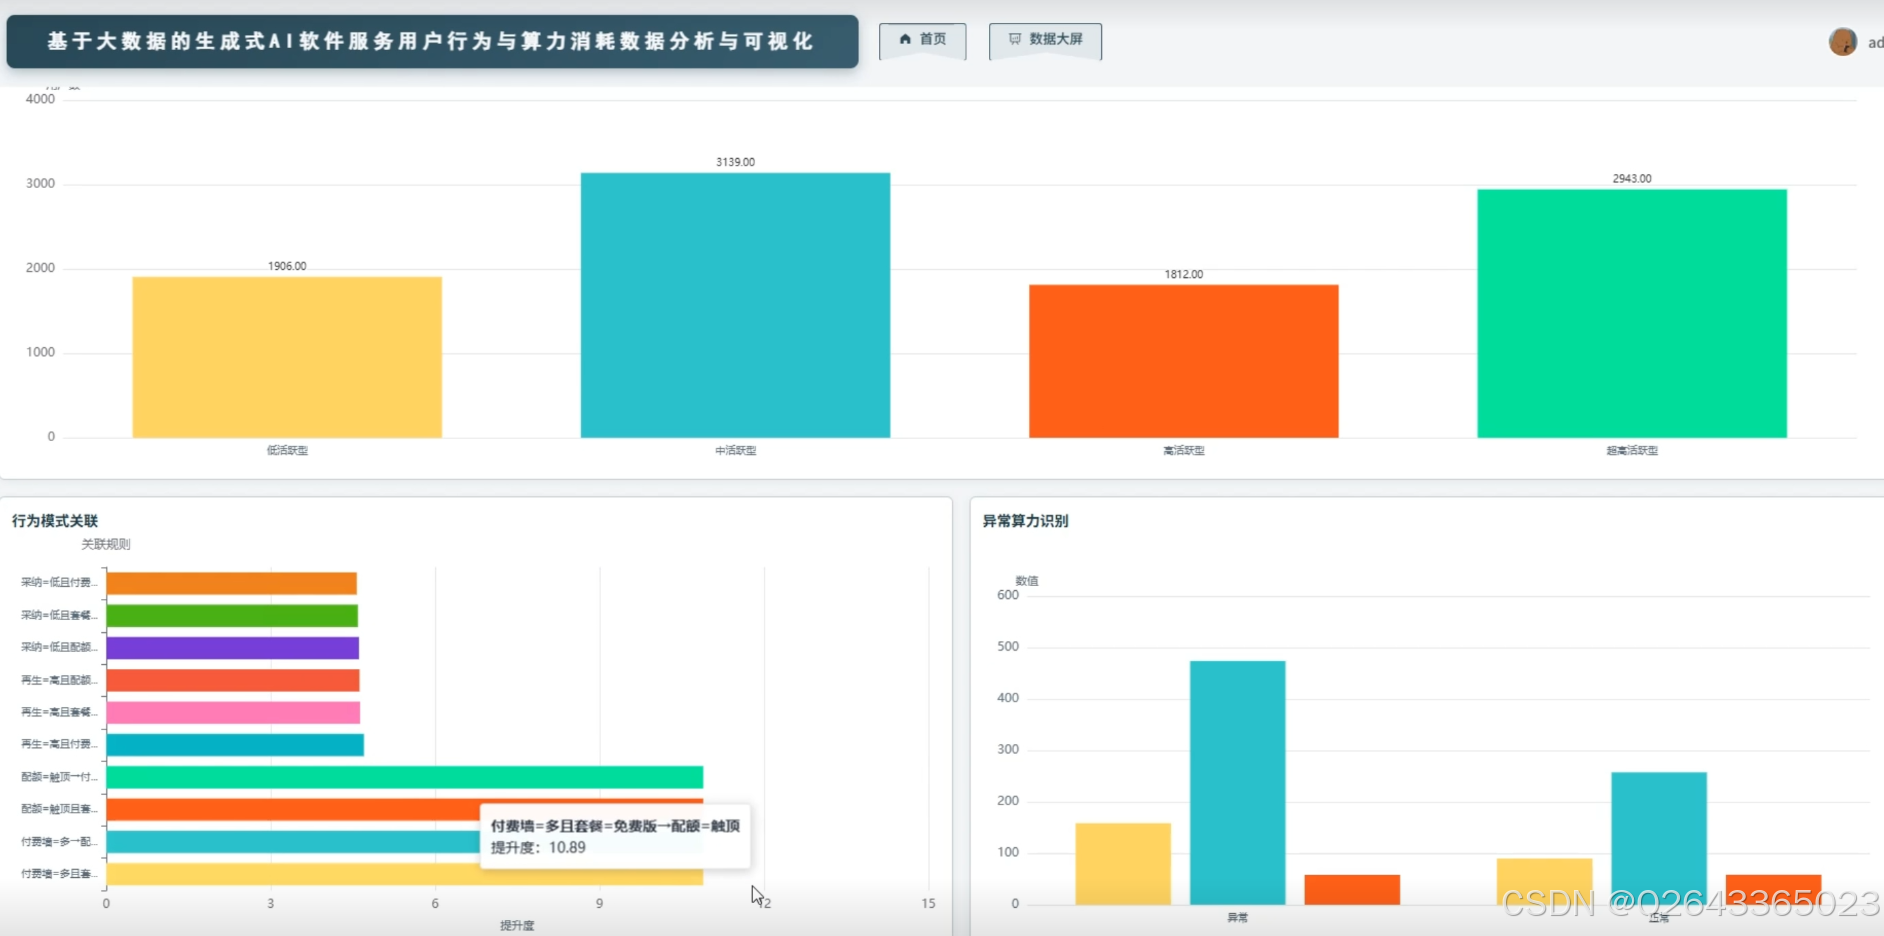The height and width of the screenshot is (936, 1884).
Task: Click the 3139.00 value label
Action: pyautogui.click(x=735, y=162)
